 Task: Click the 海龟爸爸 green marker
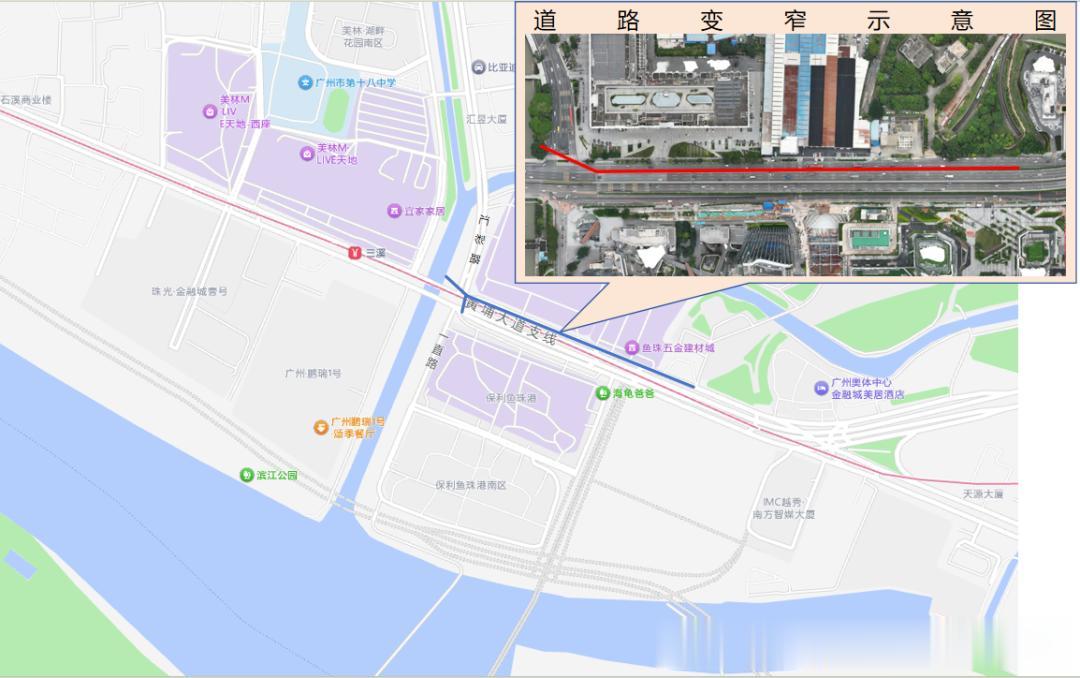coord(603,393)
